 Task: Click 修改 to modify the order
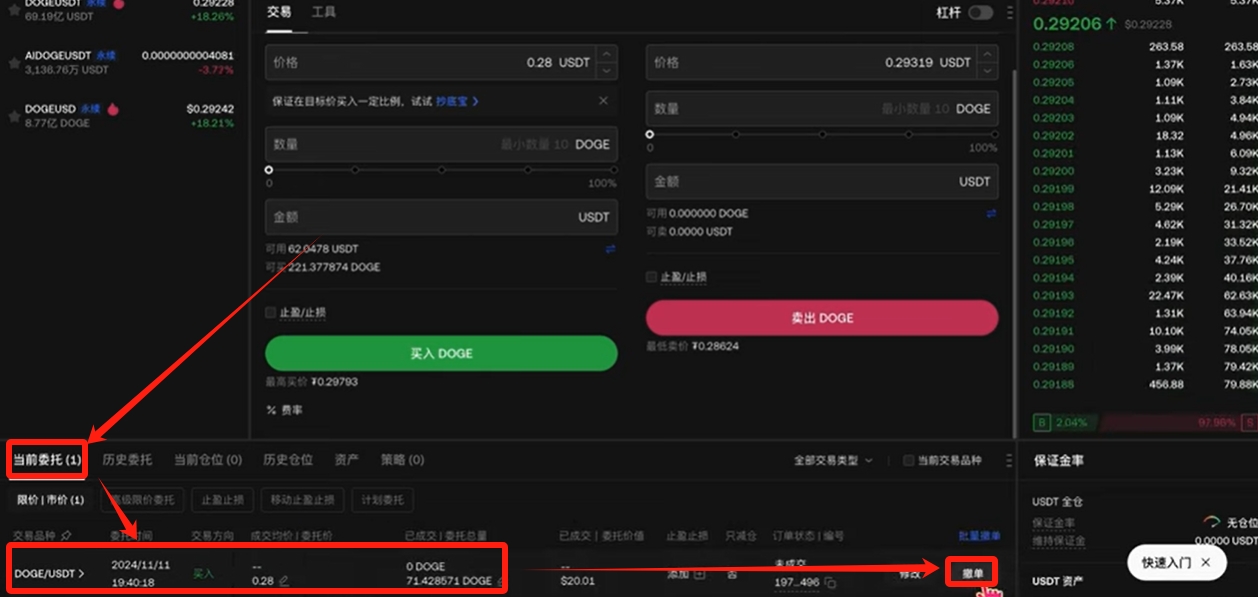click(x=910, y=573)
